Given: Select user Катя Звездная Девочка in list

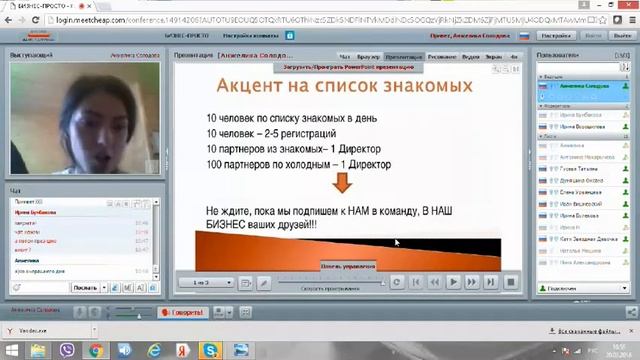Looking at the screenshot, I should click(x=584, y=239).
